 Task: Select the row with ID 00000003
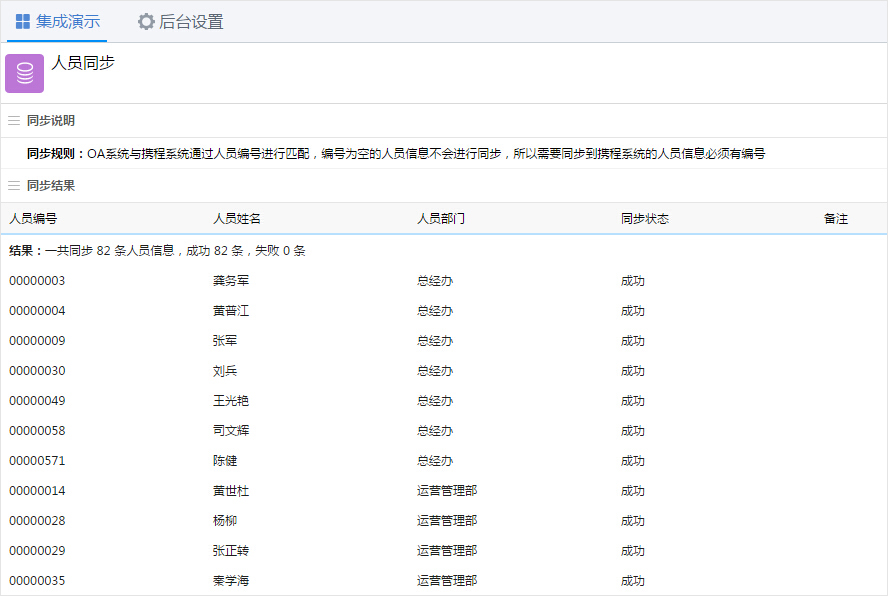(37, 281)
